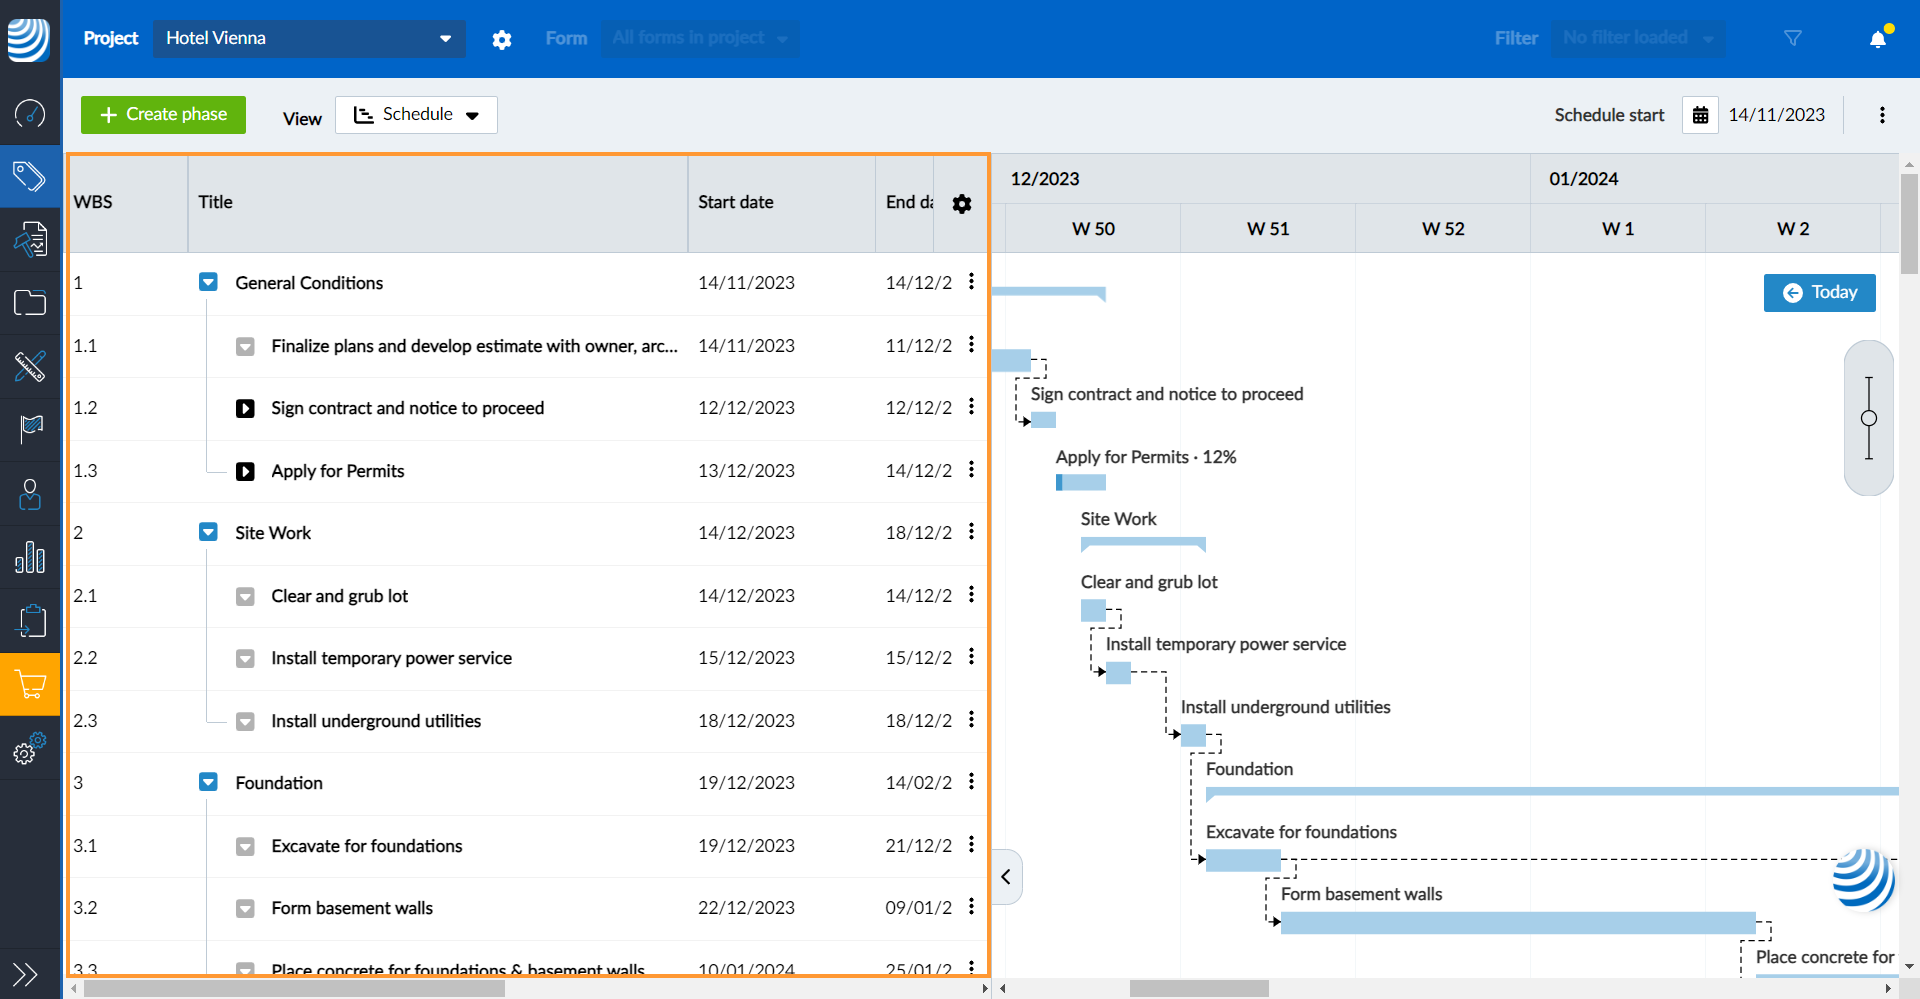Collapse the Foundation phase
Image resolution: width=1920 pixels, height=999 pixels.
point(208,783)
